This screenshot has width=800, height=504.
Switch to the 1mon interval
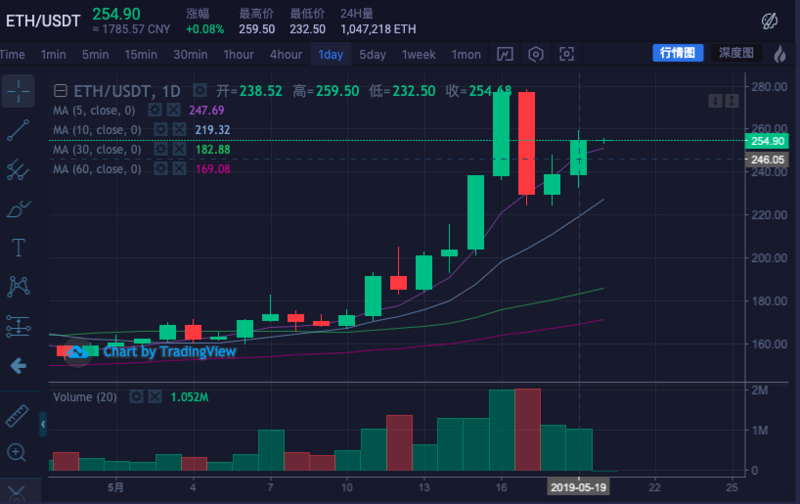tap(466, 55)
